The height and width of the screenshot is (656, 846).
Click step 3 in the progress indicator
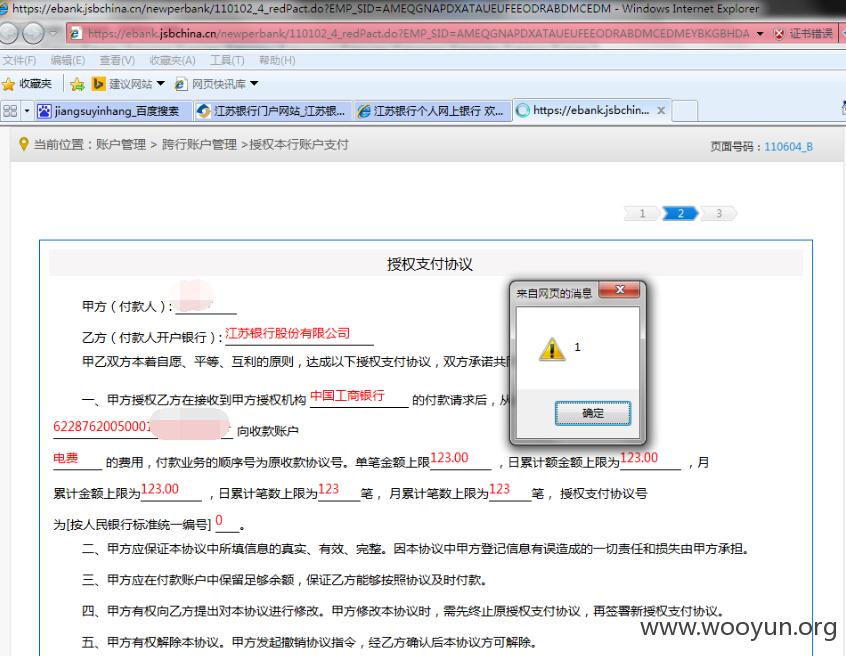[x=719, y=214]
